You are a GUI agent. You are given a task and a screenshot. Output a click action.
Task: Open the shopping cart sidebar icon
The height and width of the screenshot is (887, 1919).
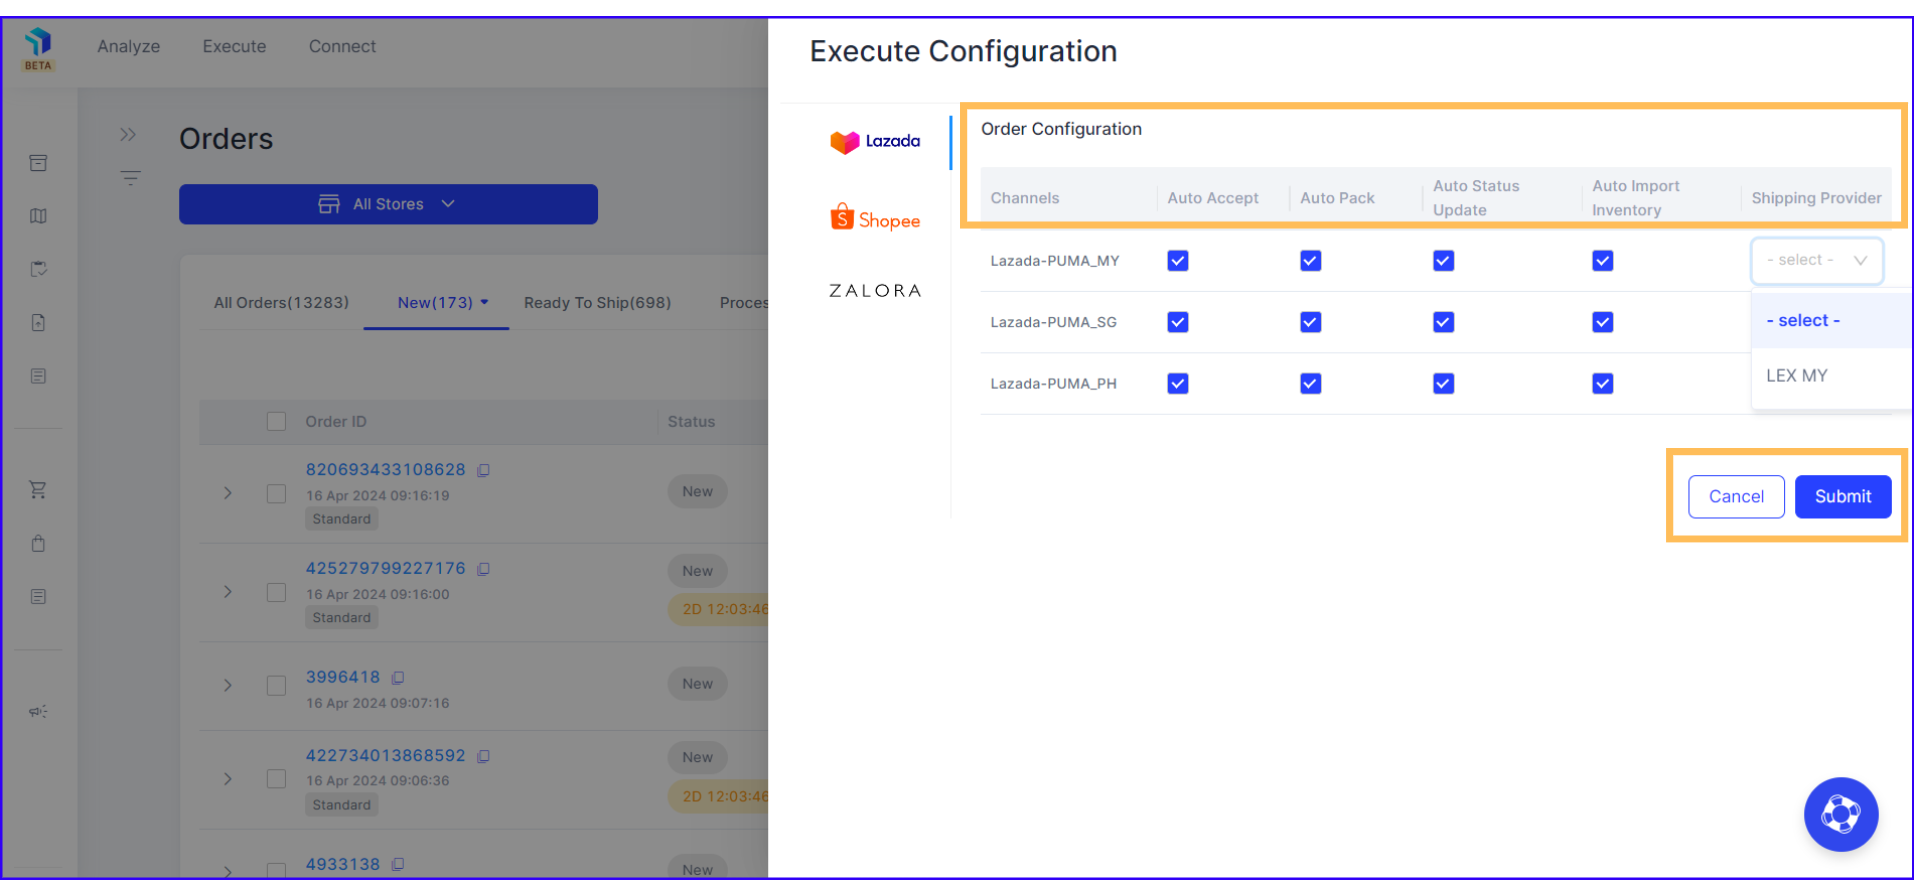pos(38,490)
